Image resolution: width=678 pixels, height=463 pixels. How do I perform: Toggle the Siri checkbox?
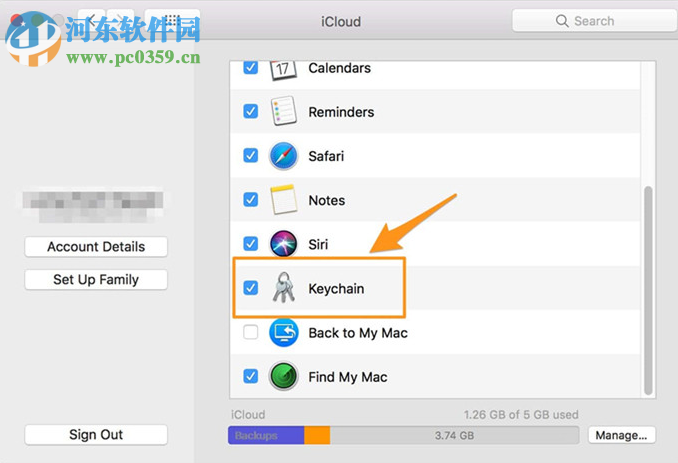[251, 243]
